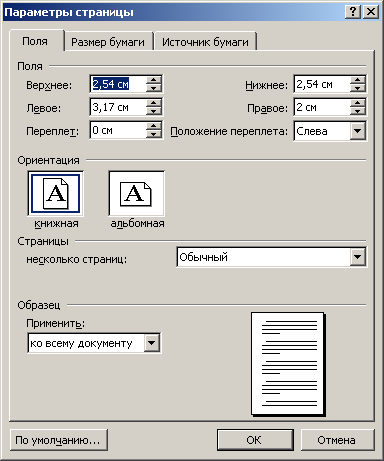Click the page preview thumbnail in Образец
Image resolution: width=384 pixels, height=461 pixels.
pos(288,364)
